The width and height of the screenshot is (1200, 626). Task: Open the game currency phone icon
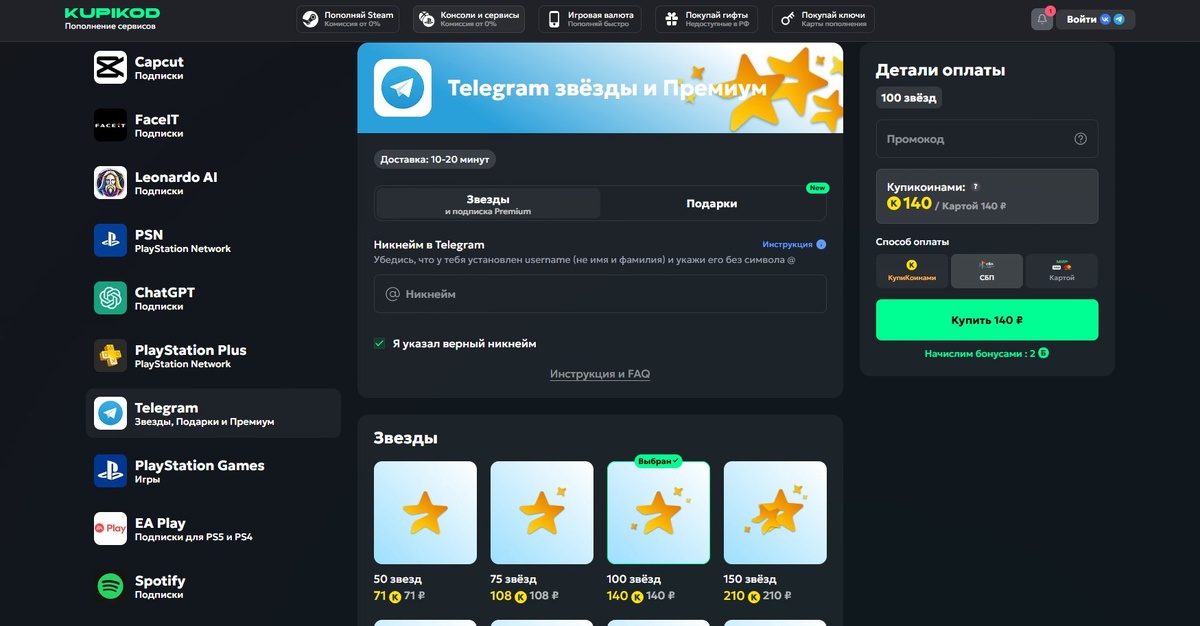pos(554,19)
